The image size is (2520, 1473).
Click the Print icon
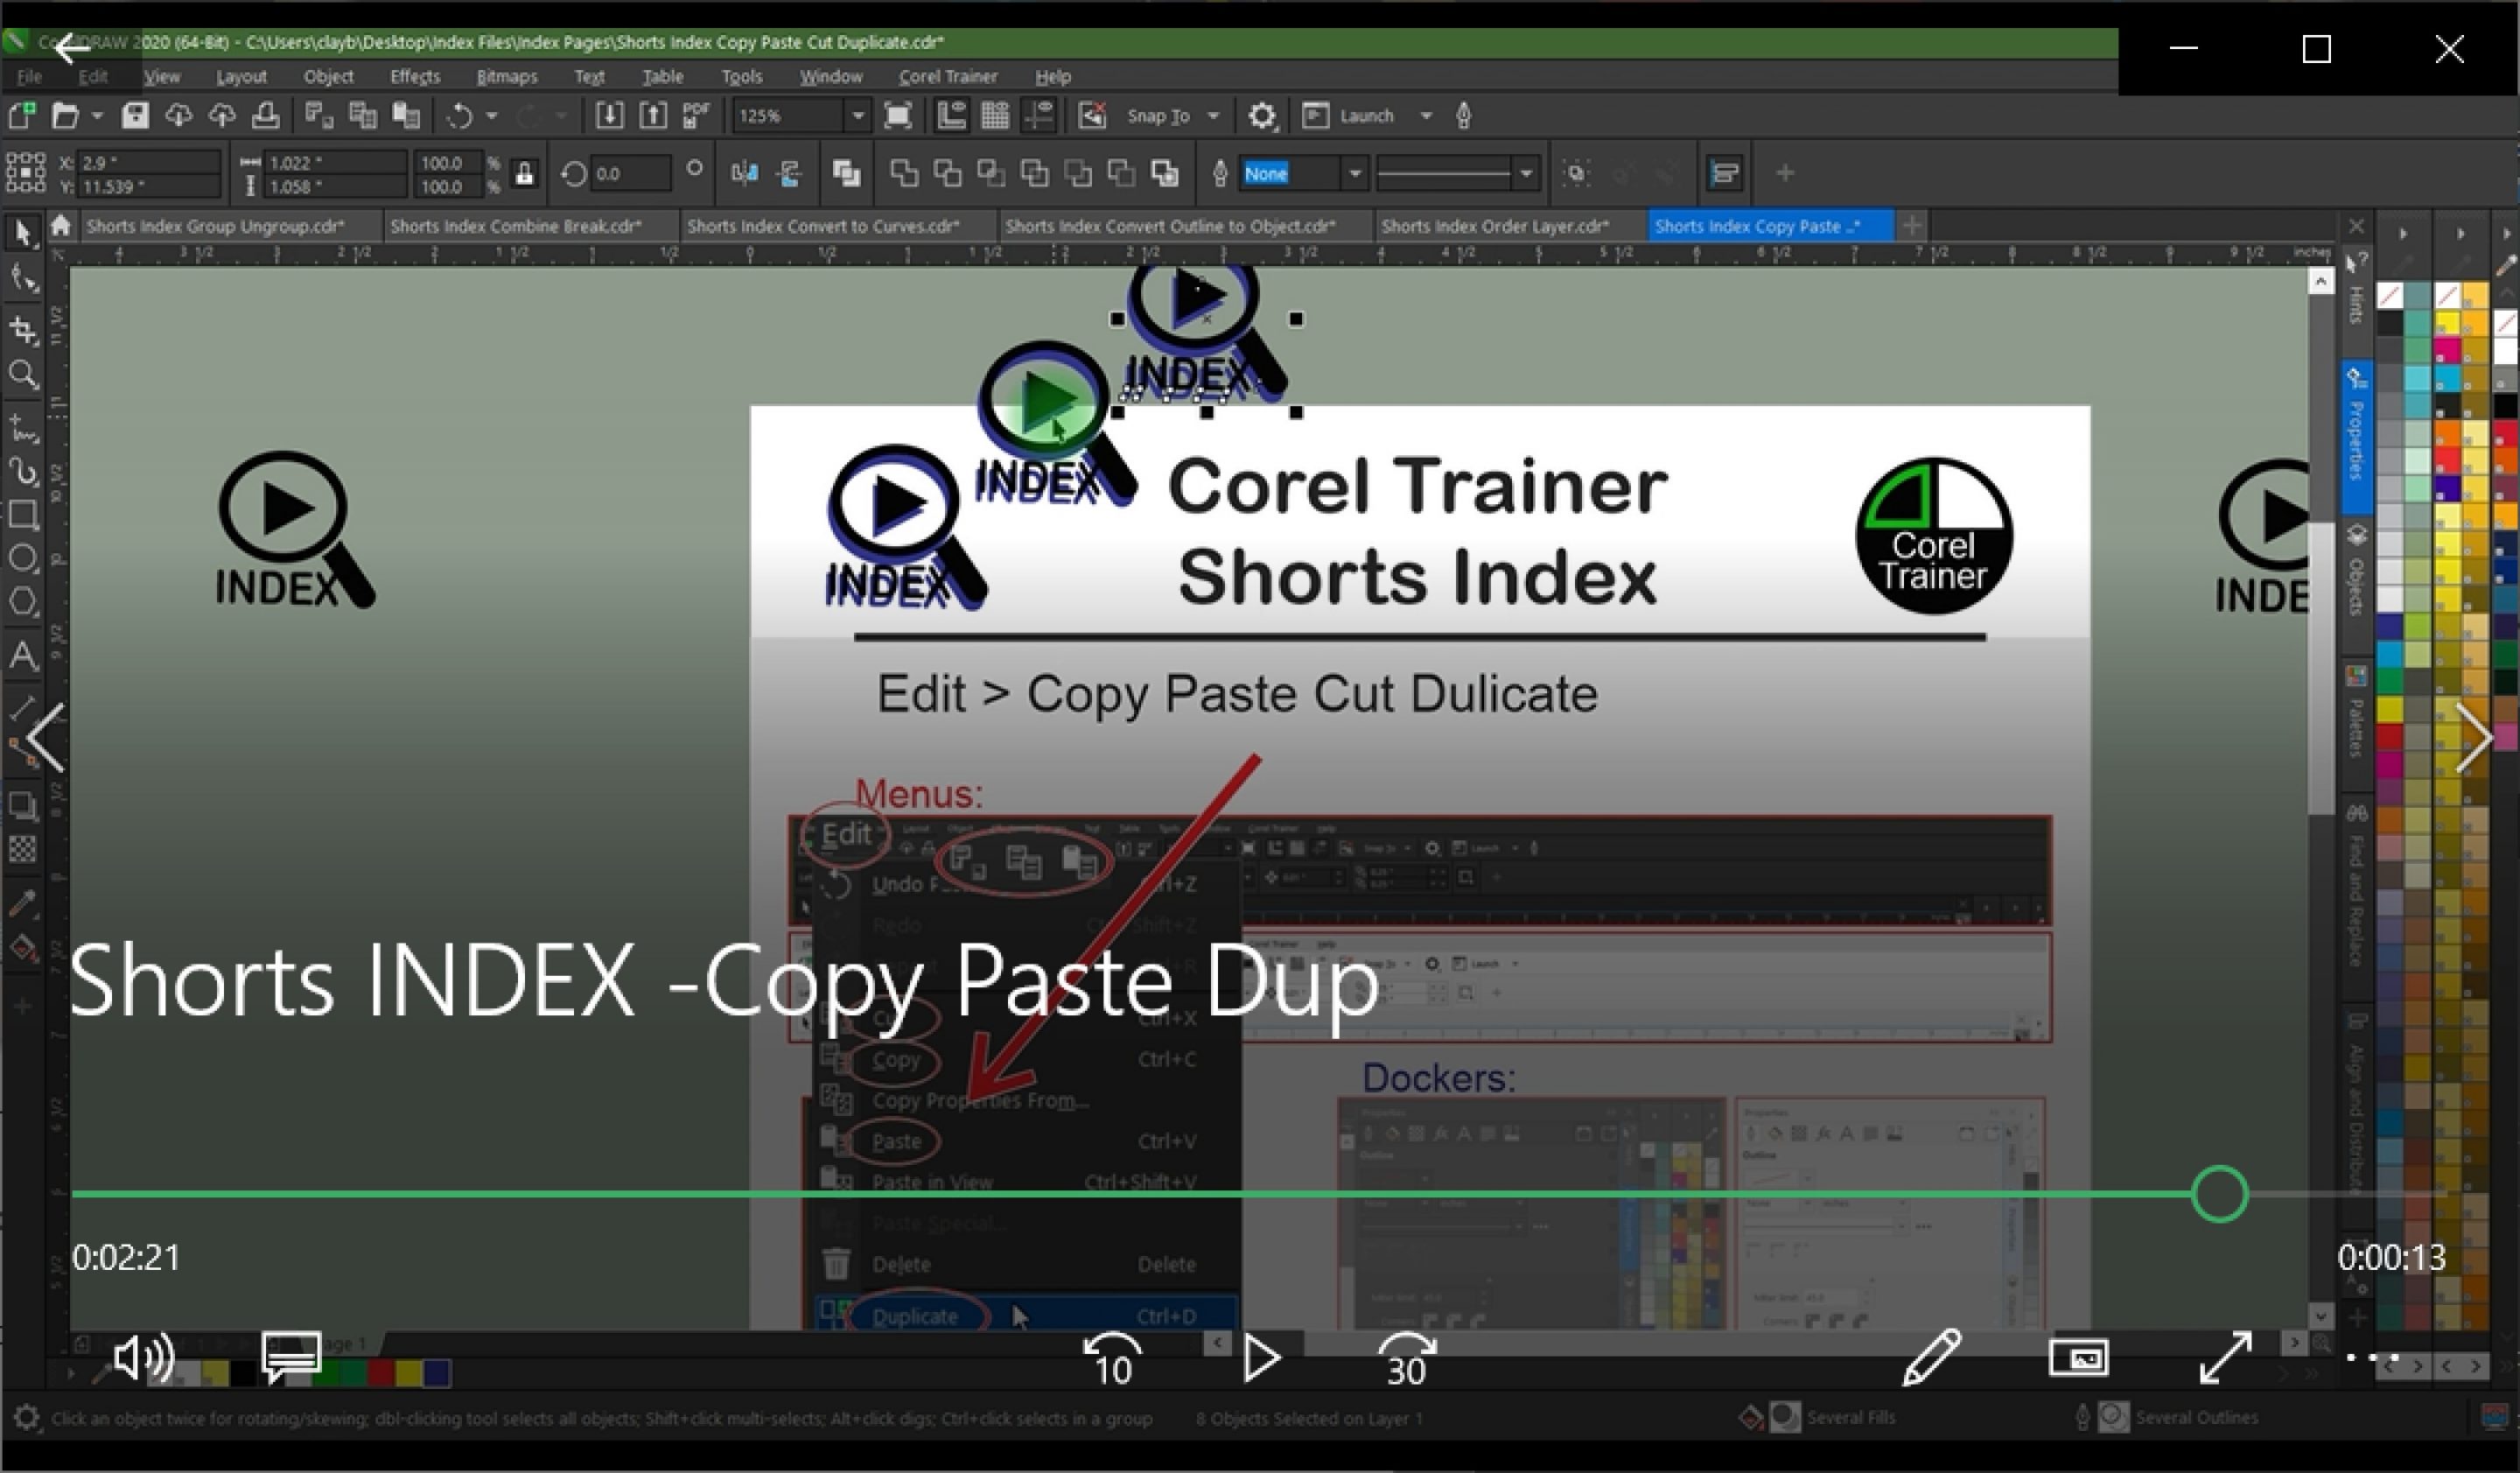(265, 116)
